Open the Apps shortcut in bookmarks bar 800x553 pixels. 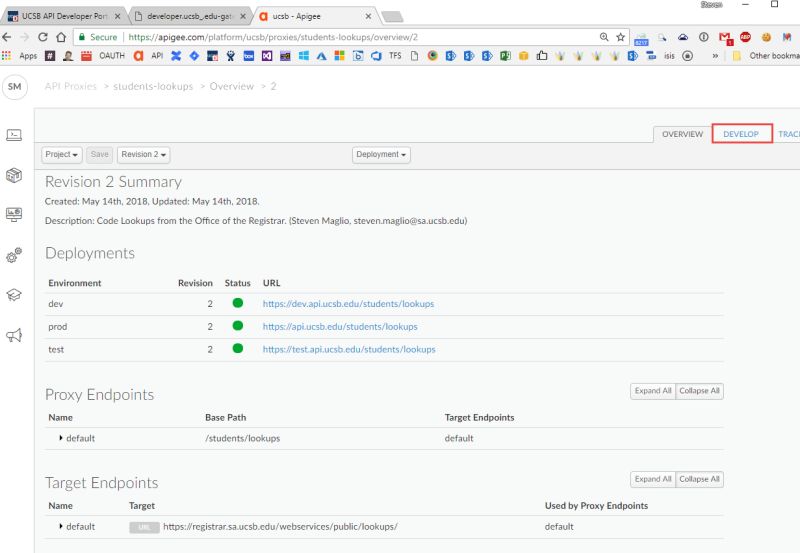(x=19, y=56)
